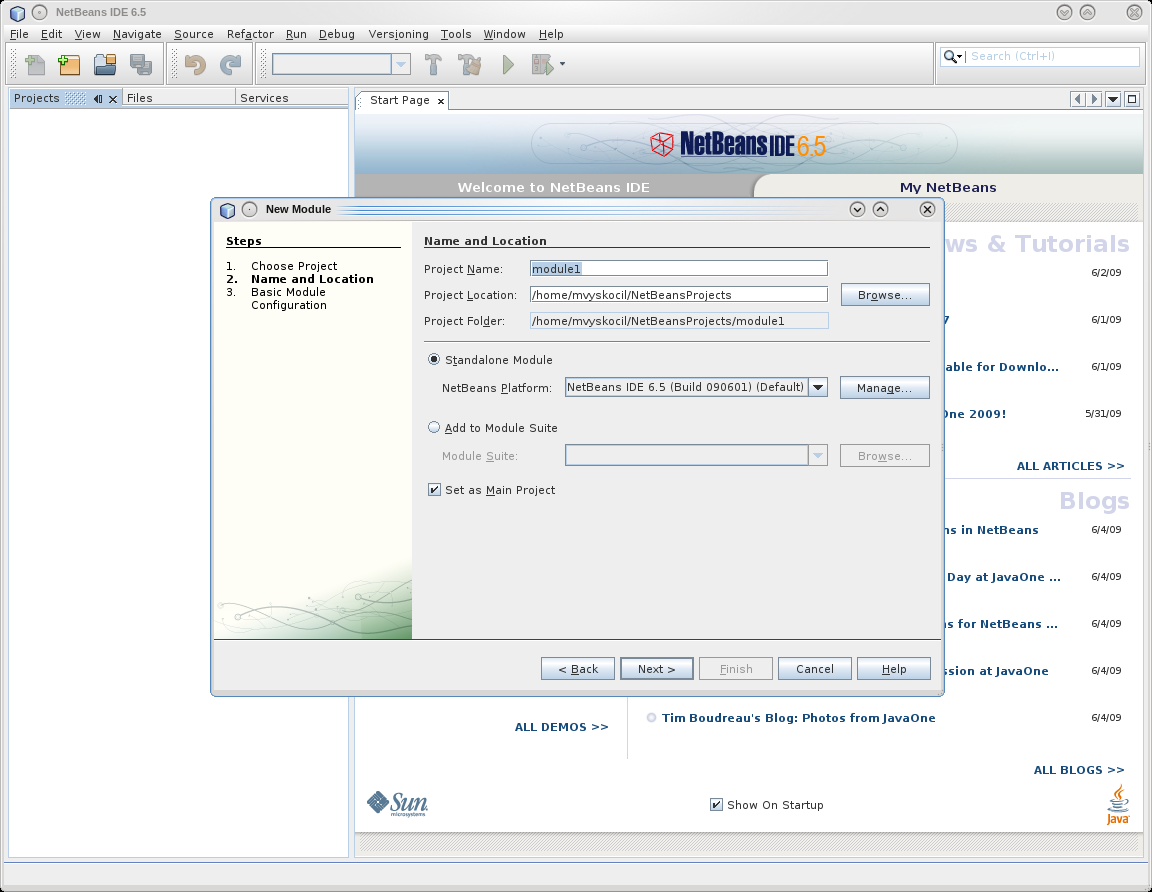Screen dimensions: 1152x892
Task: Click the Java logo
Action: (x=1117, y=805)
